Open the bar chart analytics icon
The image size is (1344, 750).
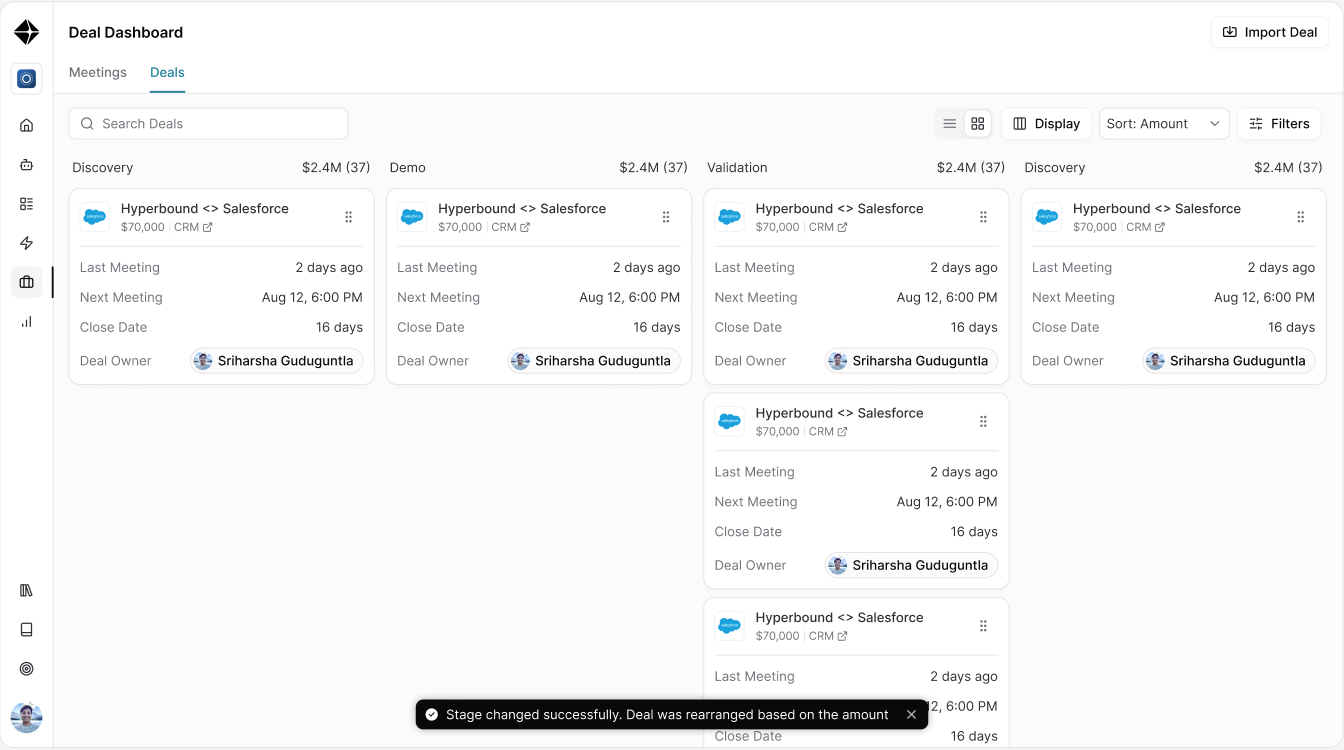pos(27,322)
